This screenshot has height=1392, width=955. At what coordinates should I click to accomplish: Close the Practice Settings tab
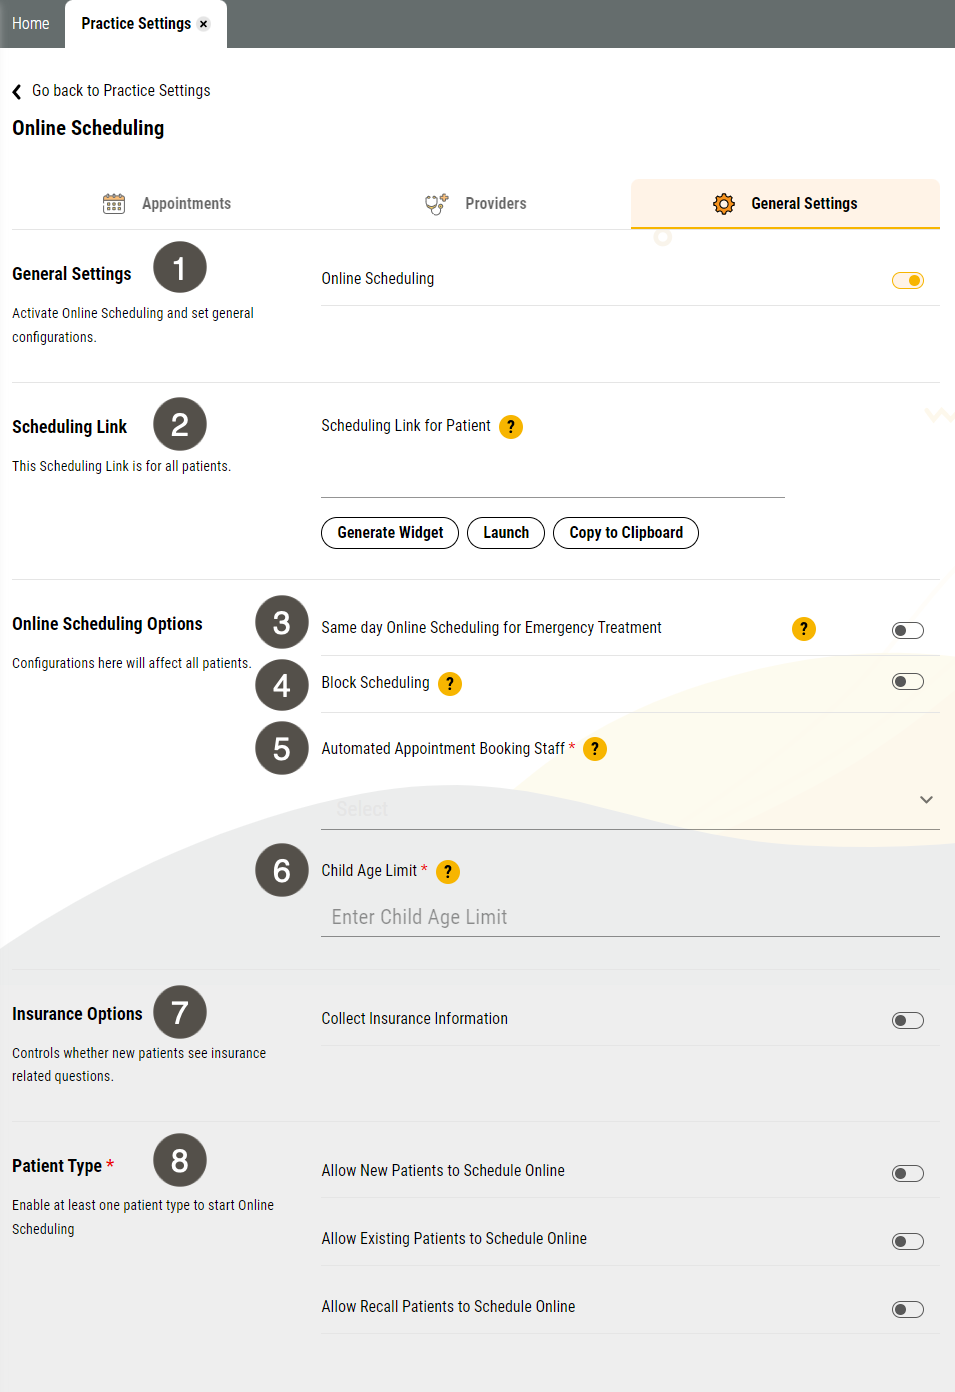204,24
